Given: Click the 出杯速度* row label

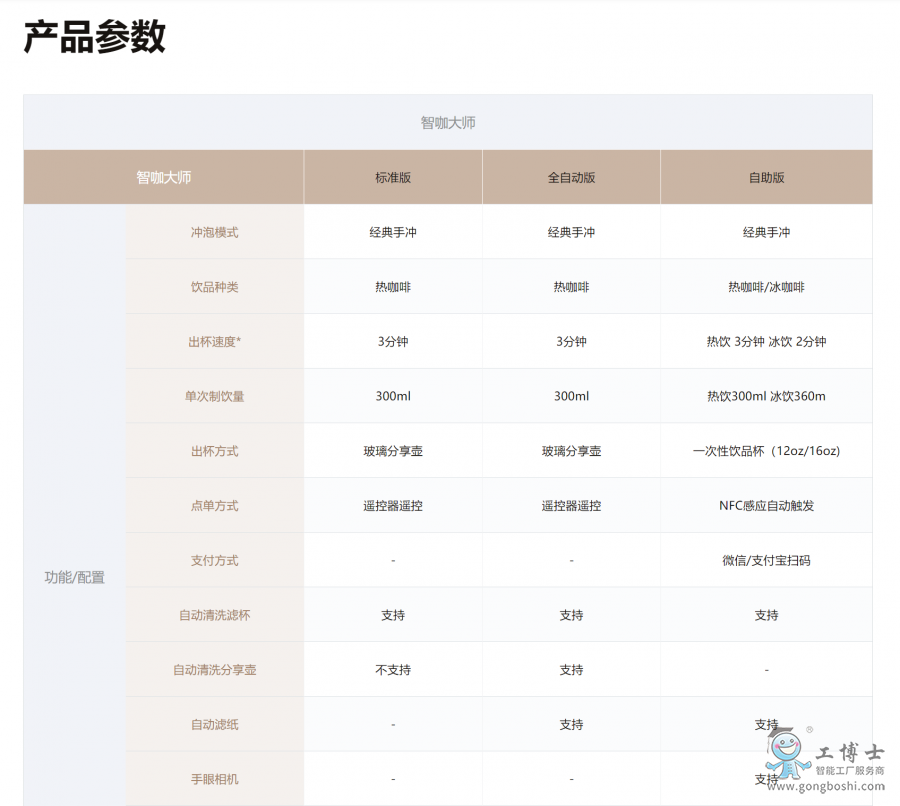Looking at the screenshot, I should coord(214,342).
